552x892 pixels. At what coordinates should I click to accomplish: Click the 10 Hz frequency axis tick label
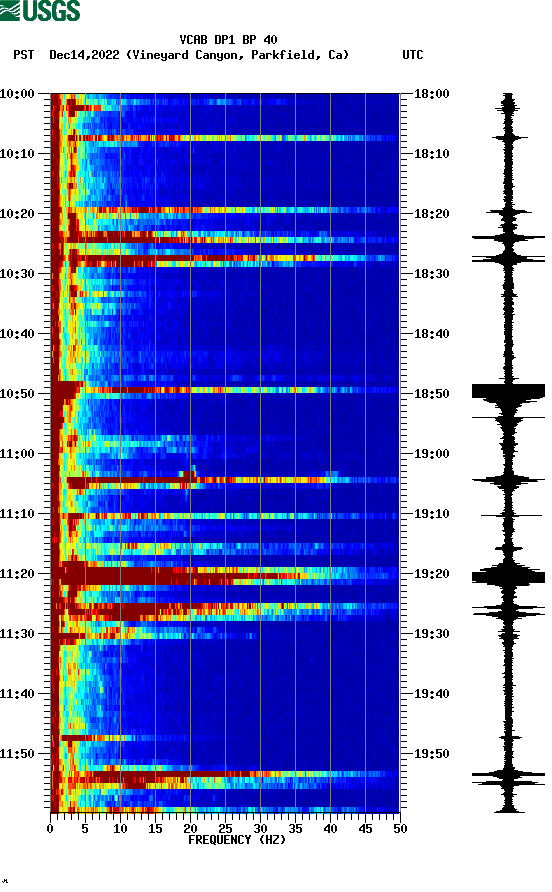120,829
